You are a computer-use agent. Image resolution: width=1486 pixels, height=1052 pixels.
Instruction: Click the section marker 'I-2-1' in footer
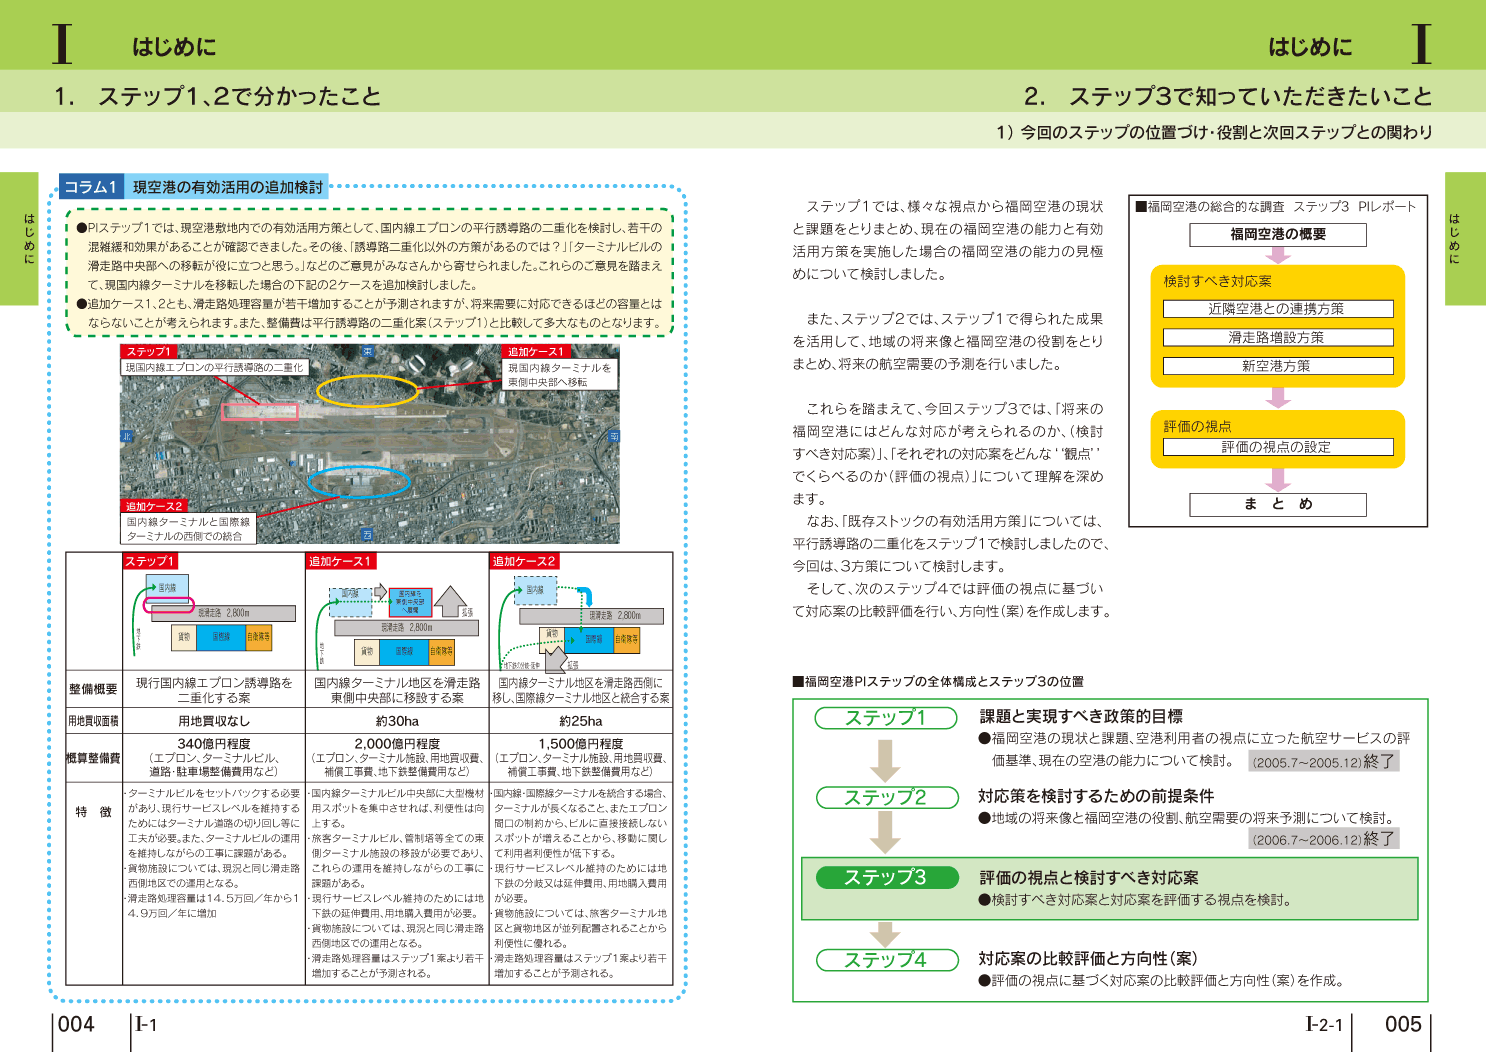coord(1324,1024)
